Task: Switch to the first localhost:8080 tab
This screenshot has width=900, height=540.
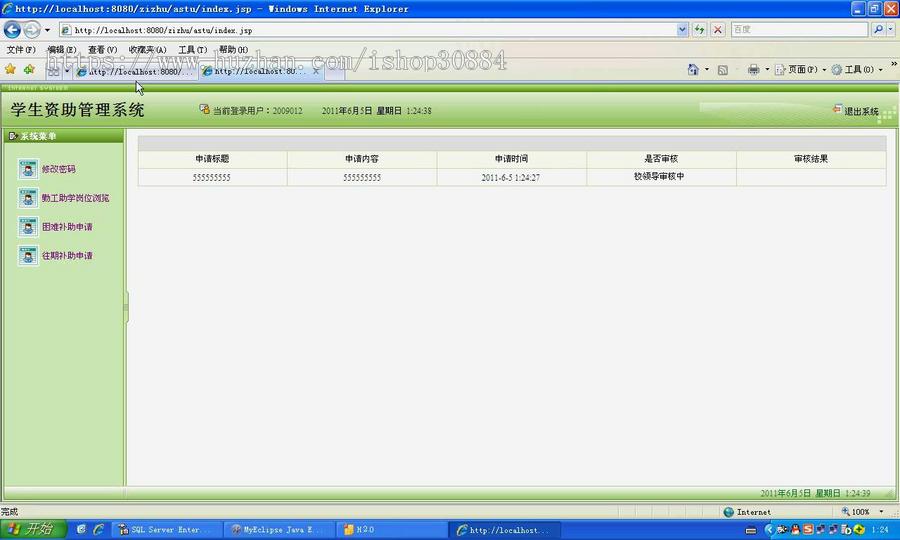Action: [135, 72]
